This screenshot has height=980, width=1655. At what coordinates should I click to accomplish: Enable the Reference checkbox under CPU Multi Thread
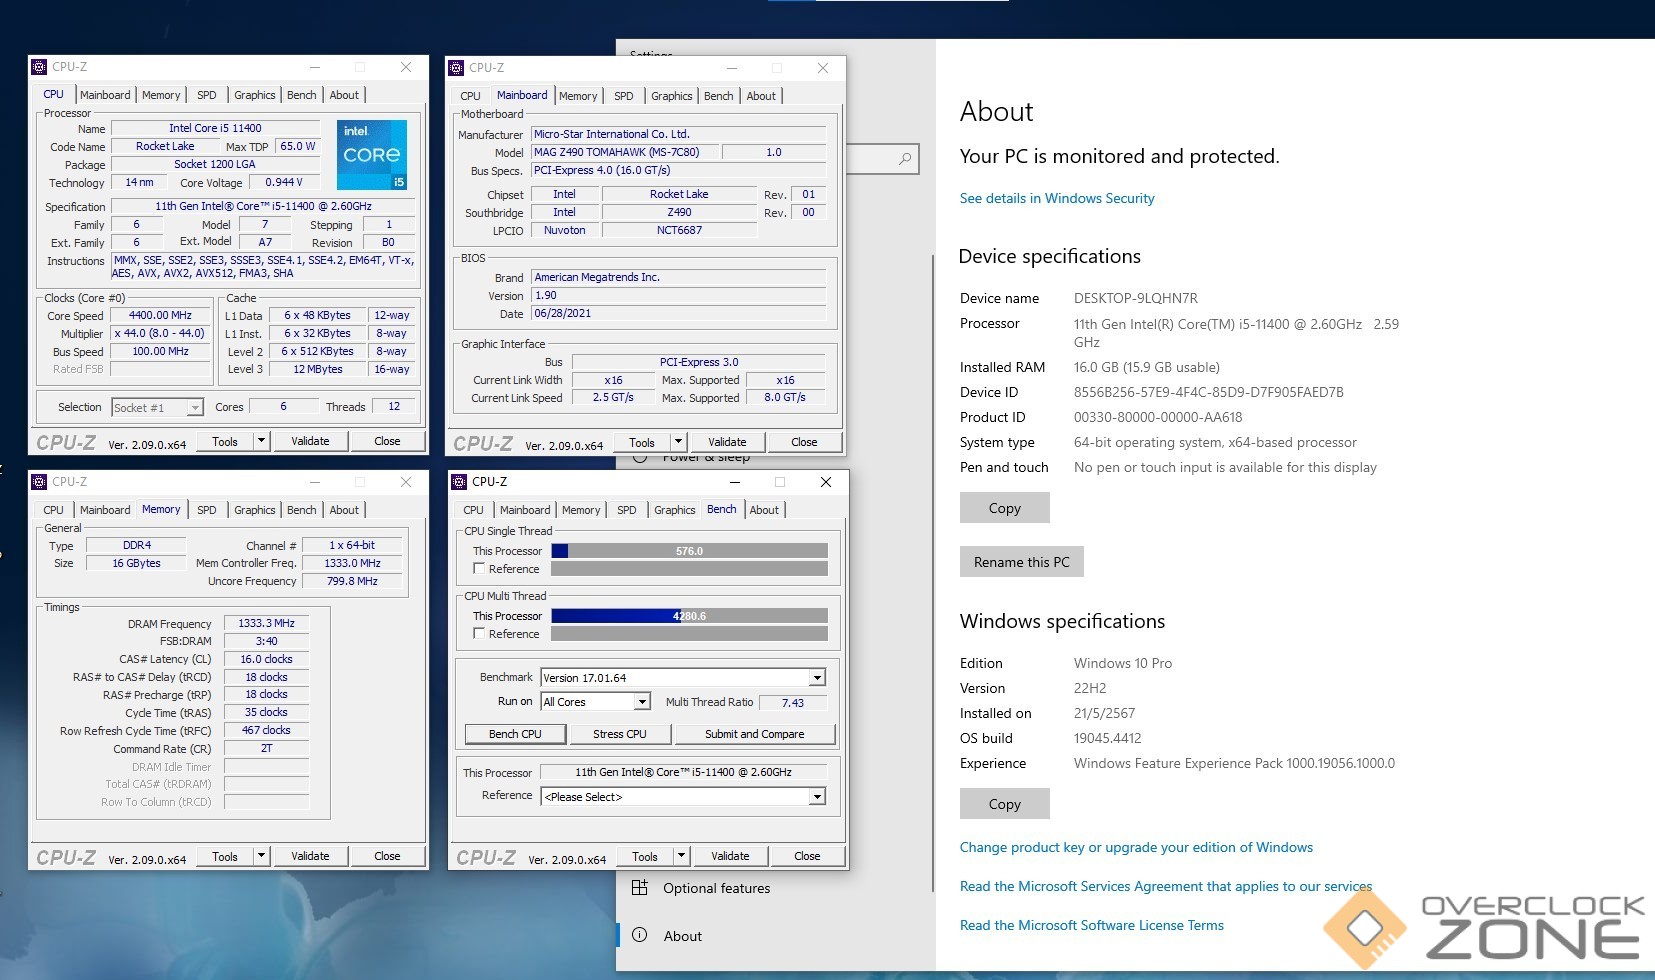tap(480, 634)
